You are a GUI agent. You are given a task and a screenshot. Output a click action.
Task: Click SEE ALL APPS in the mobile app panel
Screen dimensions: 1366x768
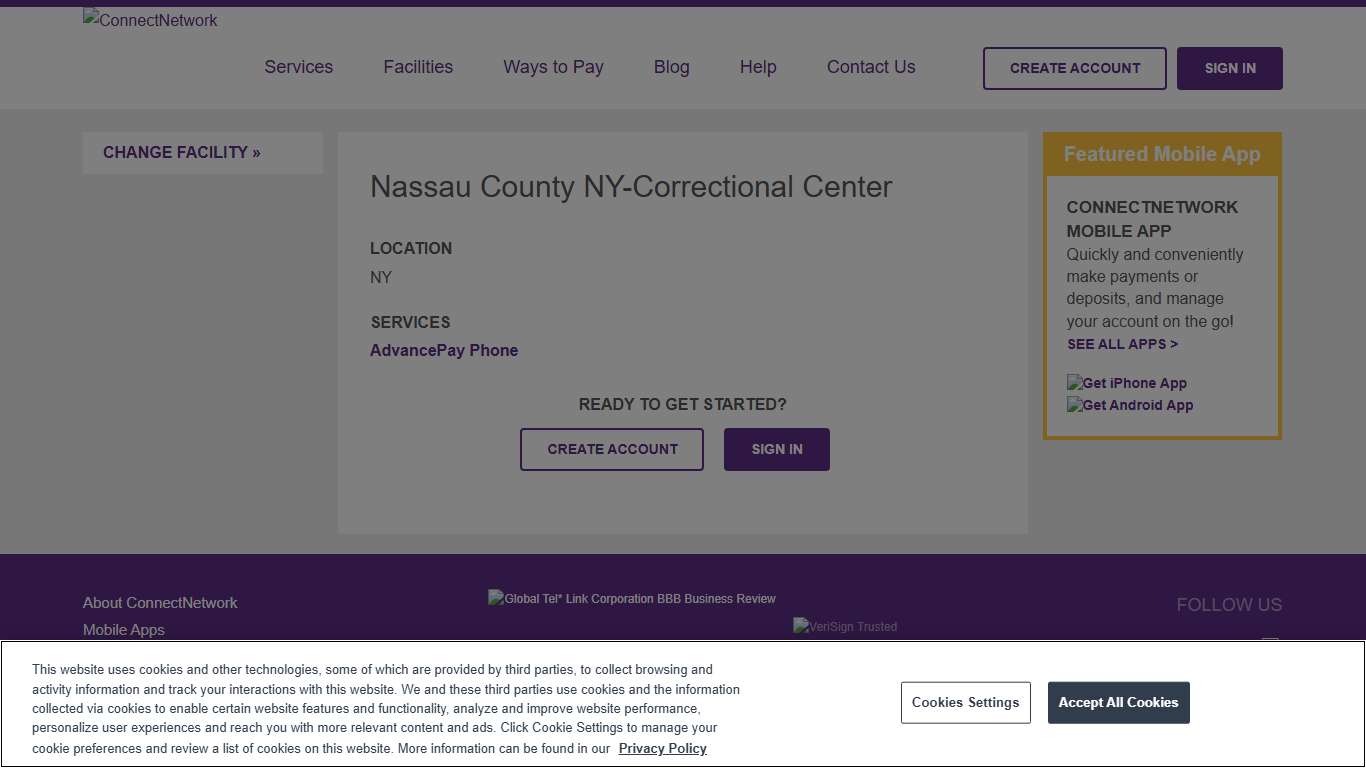pyautogui.click(x=1122, y=344)
